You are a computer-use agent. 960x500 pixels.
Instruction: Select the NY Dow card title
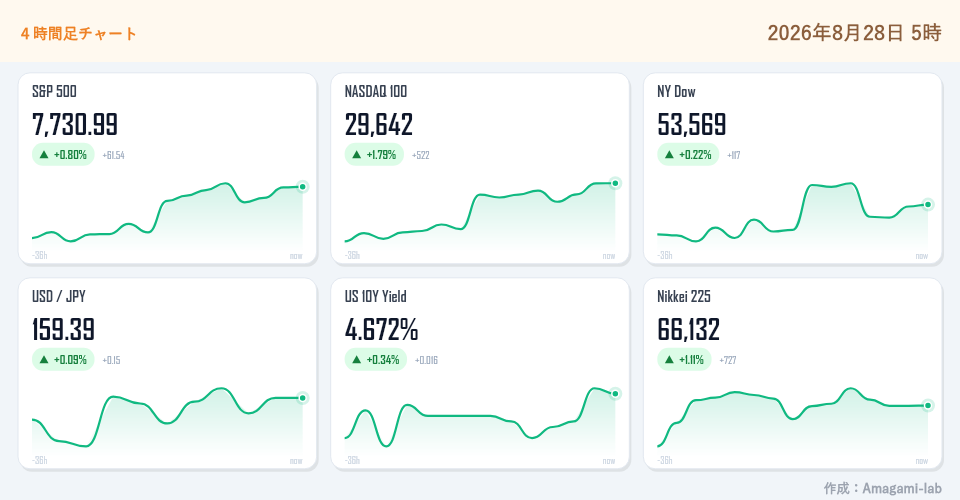tap(677, 92)
